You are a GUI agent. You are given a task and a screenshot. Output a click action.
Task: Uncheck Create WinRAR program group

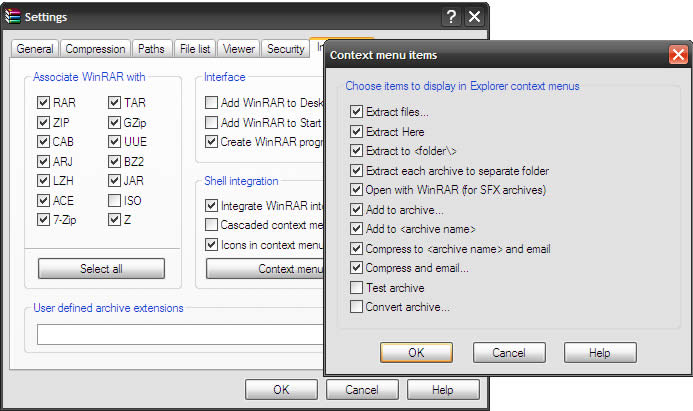click(x=211, y=141)
